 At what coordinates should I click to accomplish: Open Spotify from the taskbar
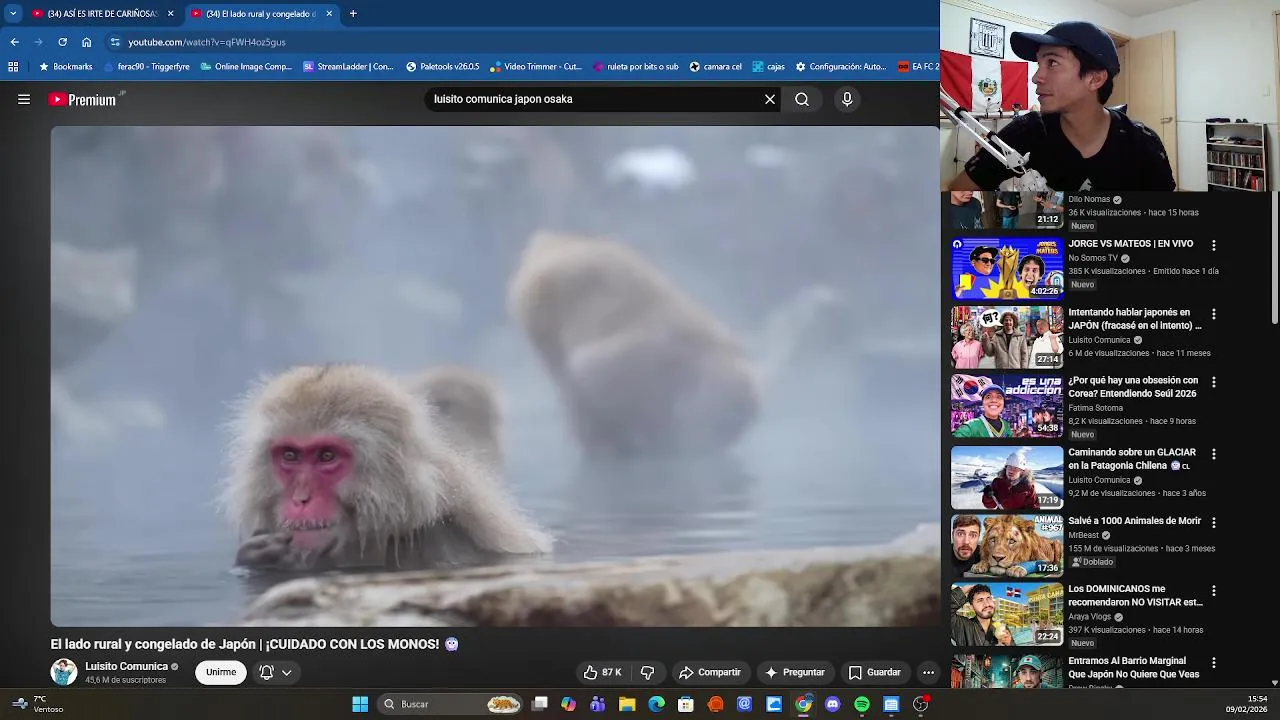click(862, 704)
